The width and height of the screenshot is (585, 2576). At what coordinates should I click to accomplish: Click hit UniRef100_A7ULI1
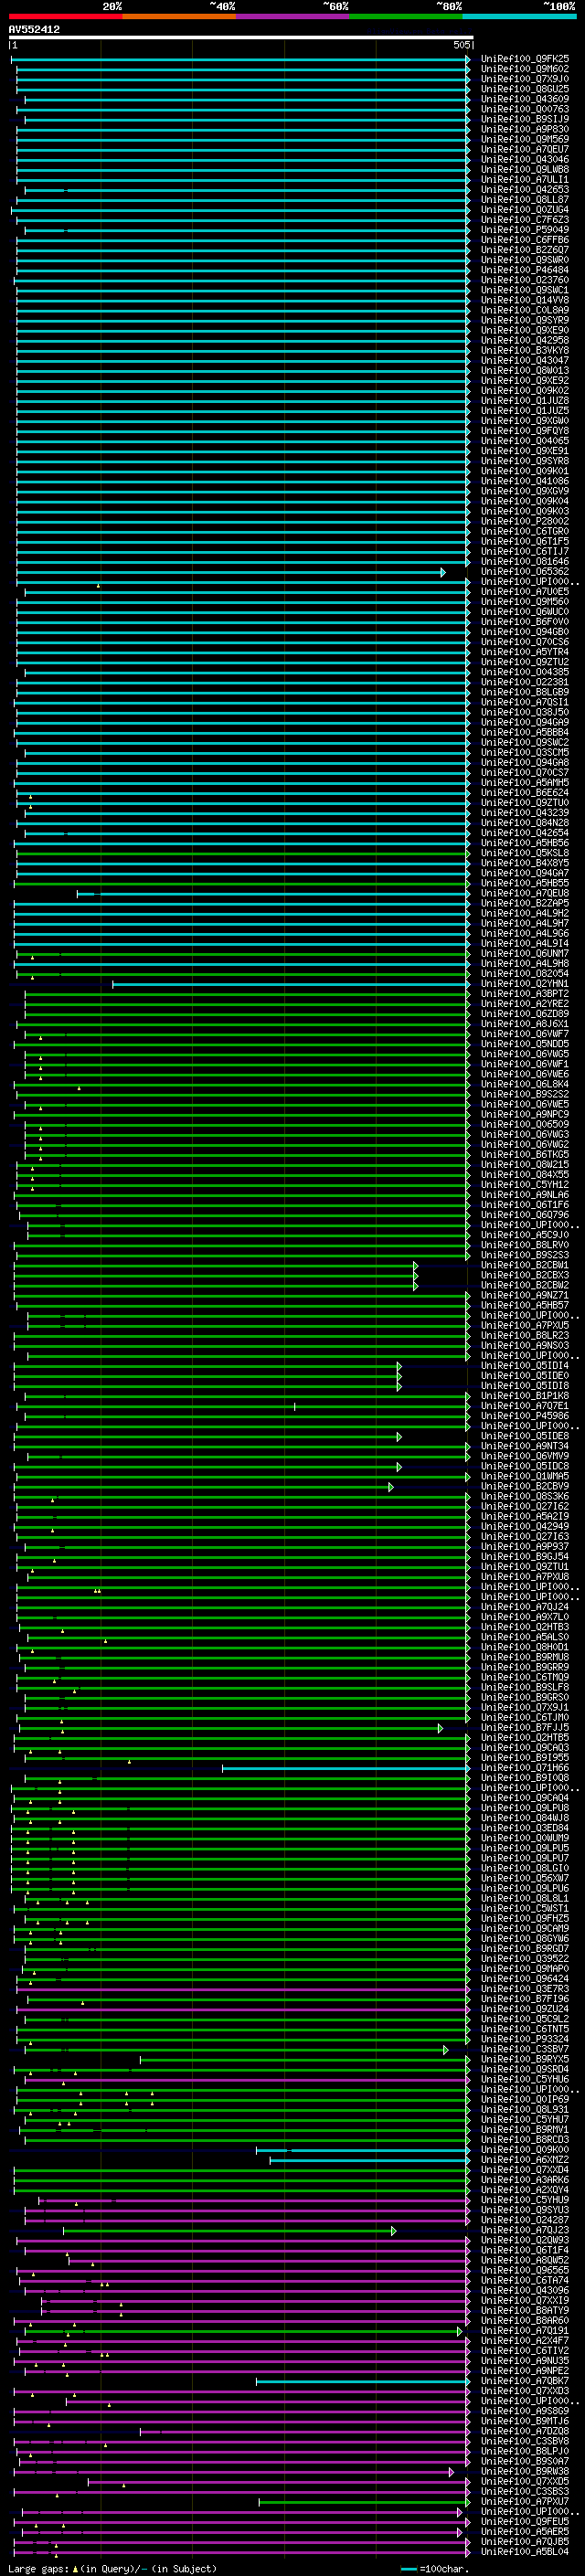[x=525, y=179]
